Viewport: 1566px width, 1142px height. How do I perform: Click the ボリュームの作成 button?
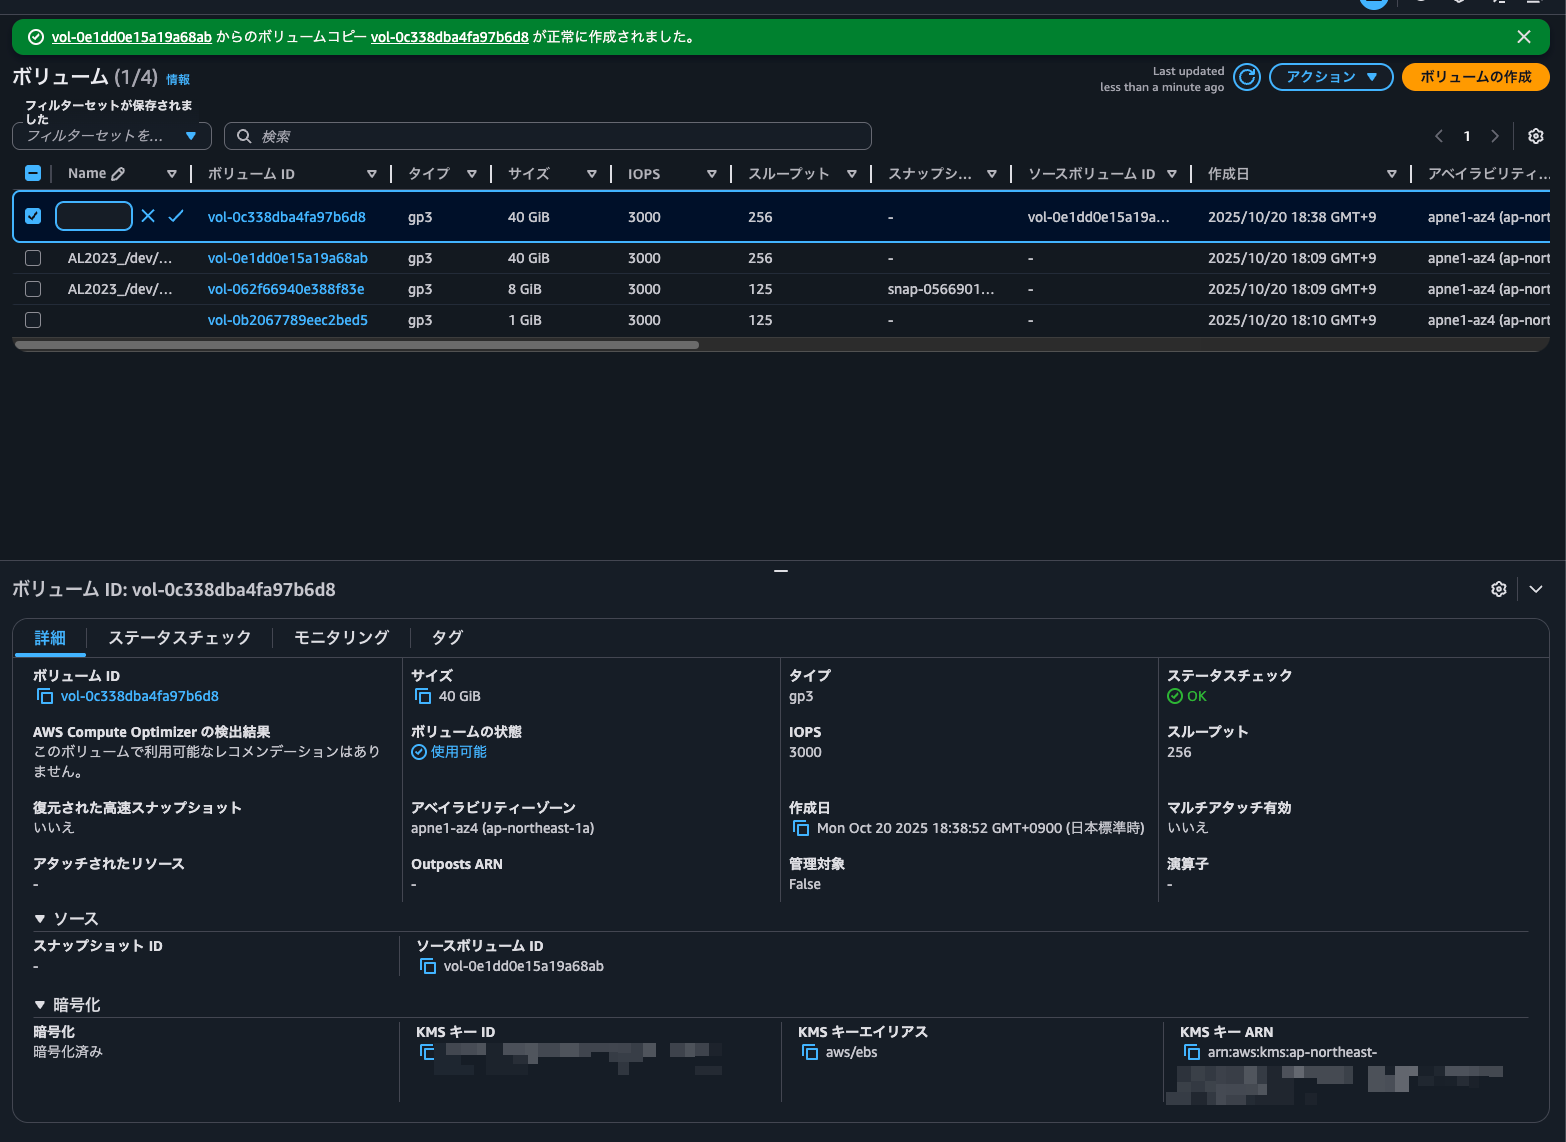click(1475, 77)
